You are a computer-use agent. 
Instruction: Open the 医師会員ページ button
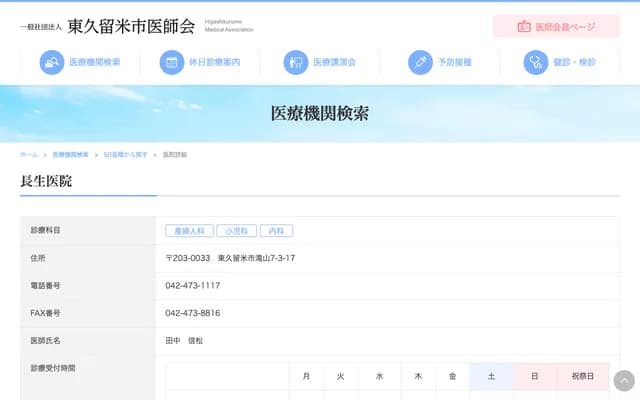point(556,27)
